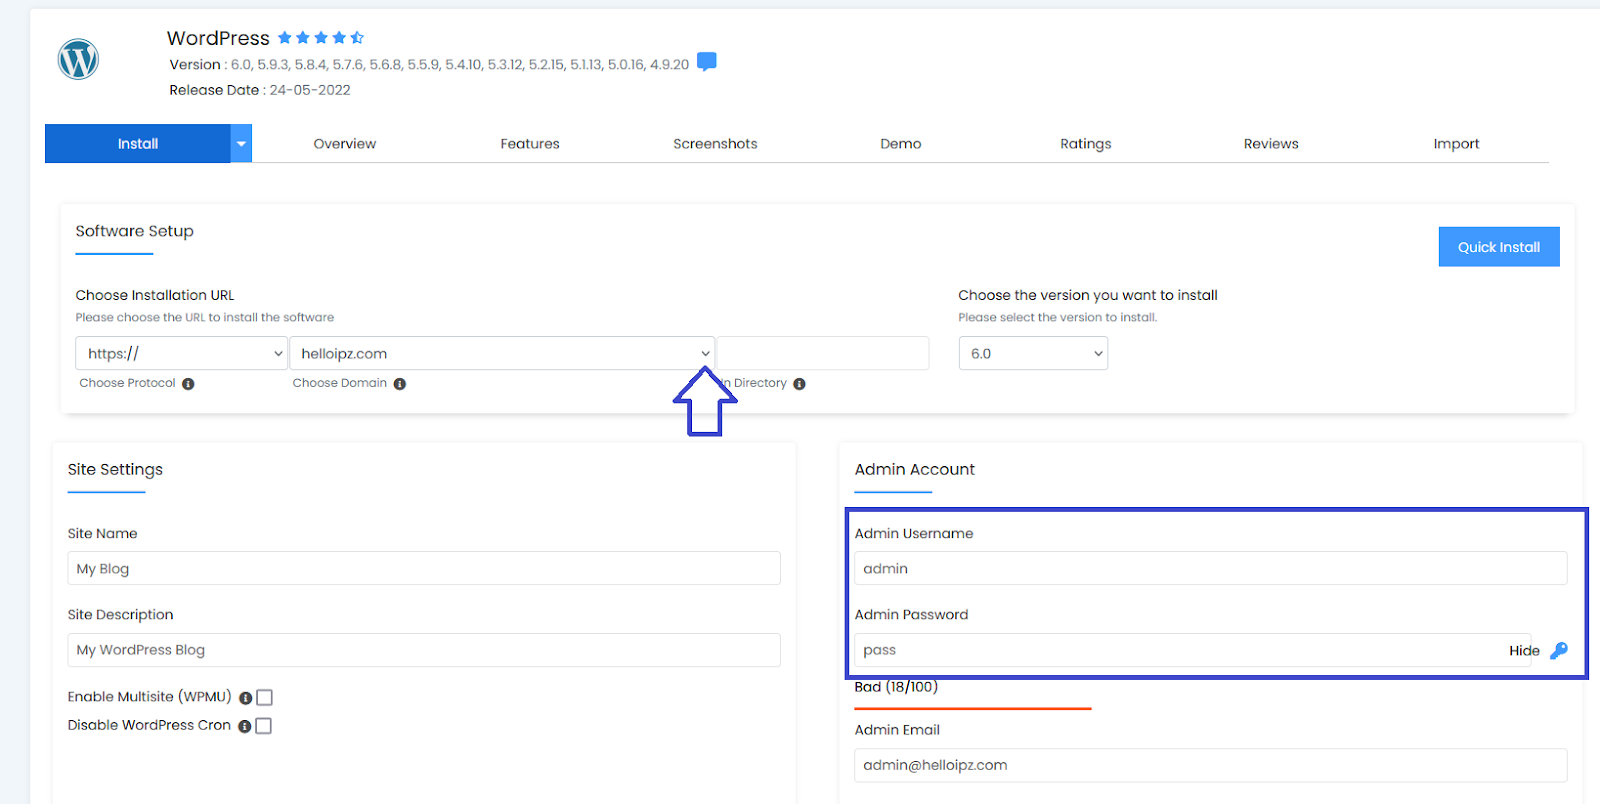Edit the Admin Email field
The width and height of the screenshot is (1600, 804).
pyautogui.click(x=1211, y=766)
